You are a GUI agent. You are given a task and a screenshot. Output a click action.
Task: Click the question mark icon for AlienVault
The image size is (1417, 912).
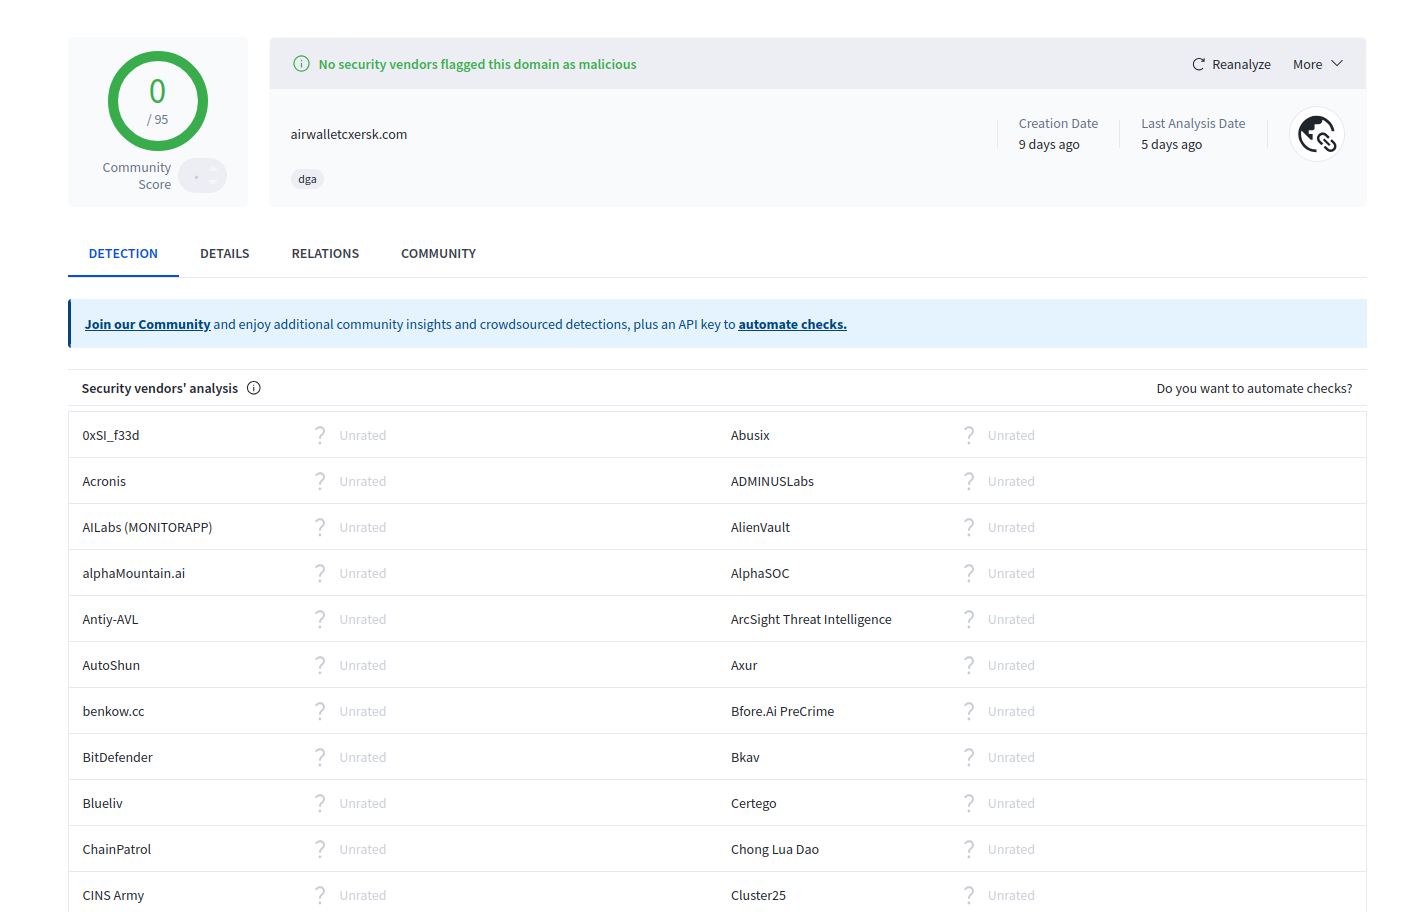969,527
